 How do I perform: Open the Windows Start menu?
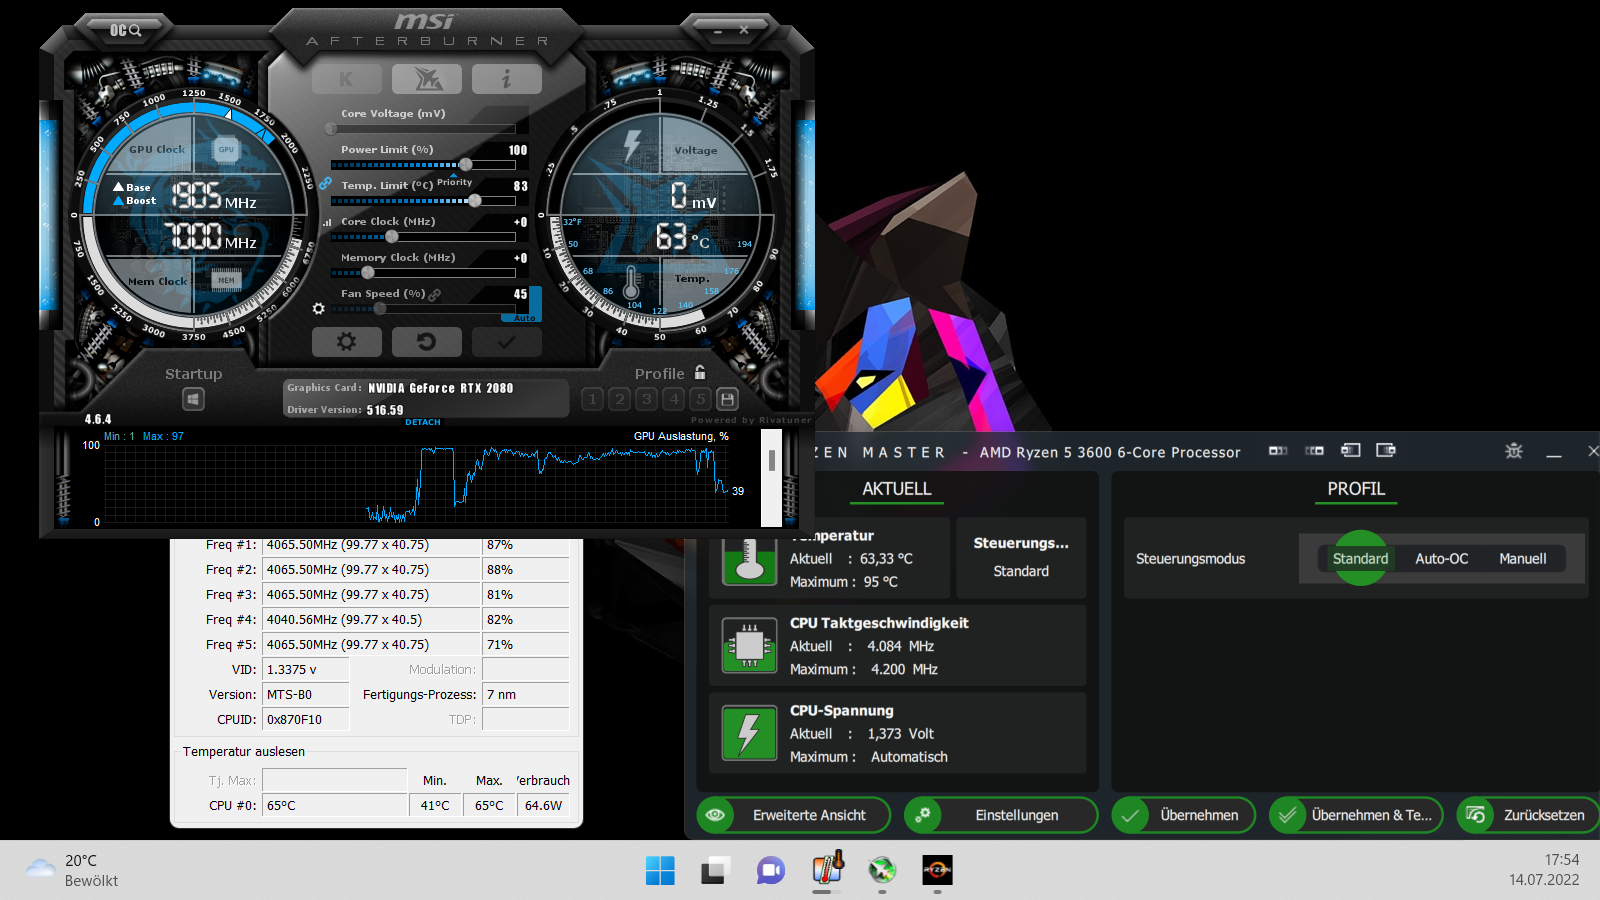click(660, 870)
